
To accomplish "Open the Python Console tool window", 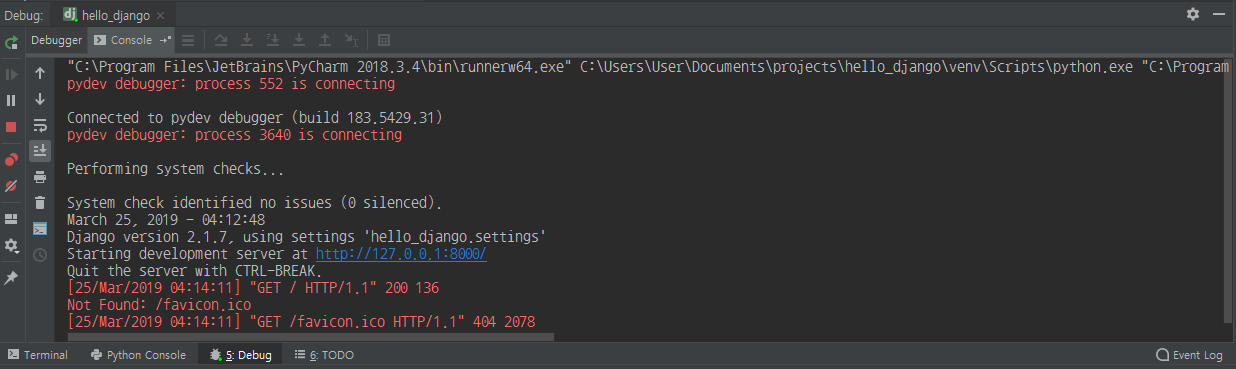I will coord(137,355).
